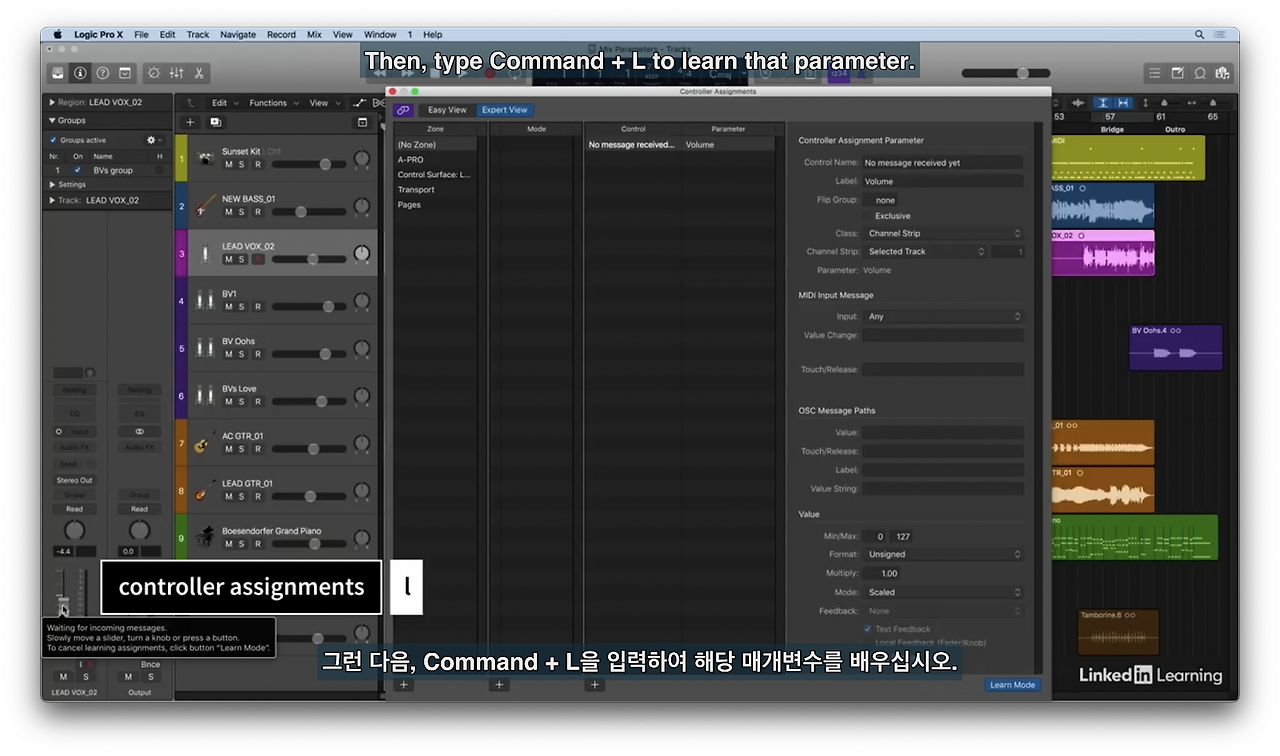Click the Learn Mode button
The width and height of the screenshot is (1280, 756).
coord(1012,685)
